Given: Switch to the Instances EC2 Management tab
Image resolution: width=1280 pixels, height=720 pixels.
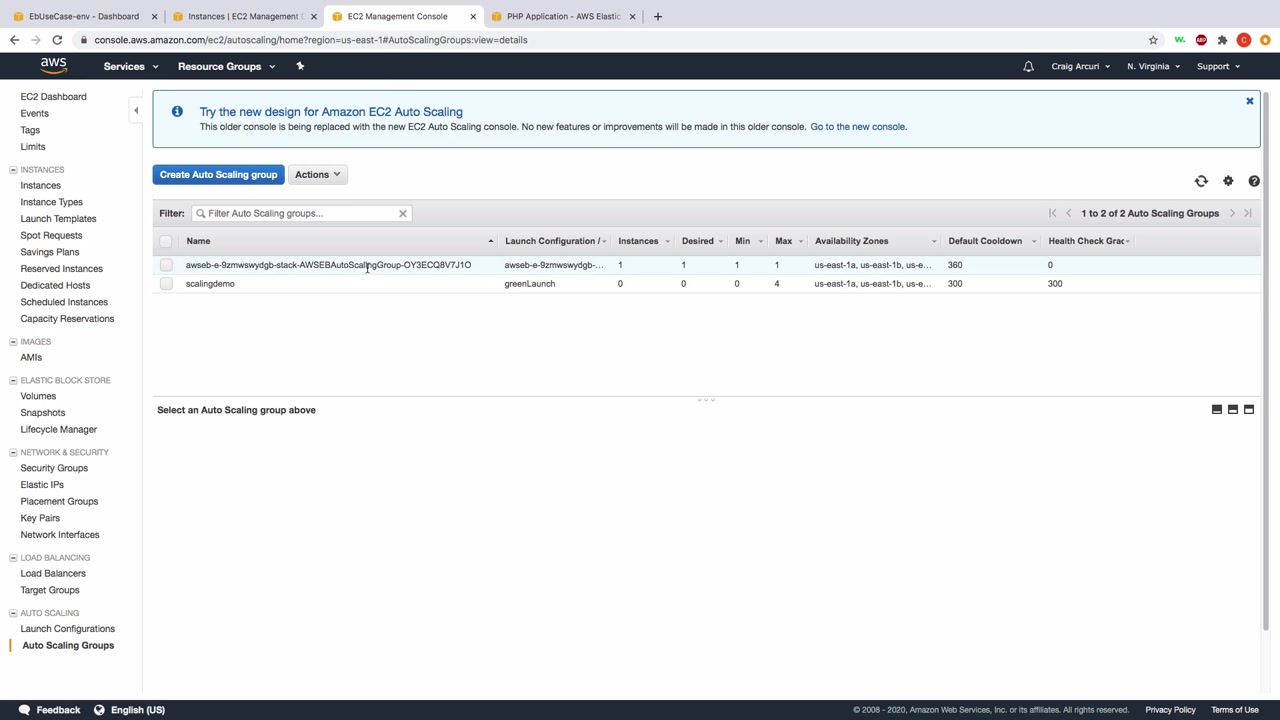Looking at the screenshot, I should 244,16.
